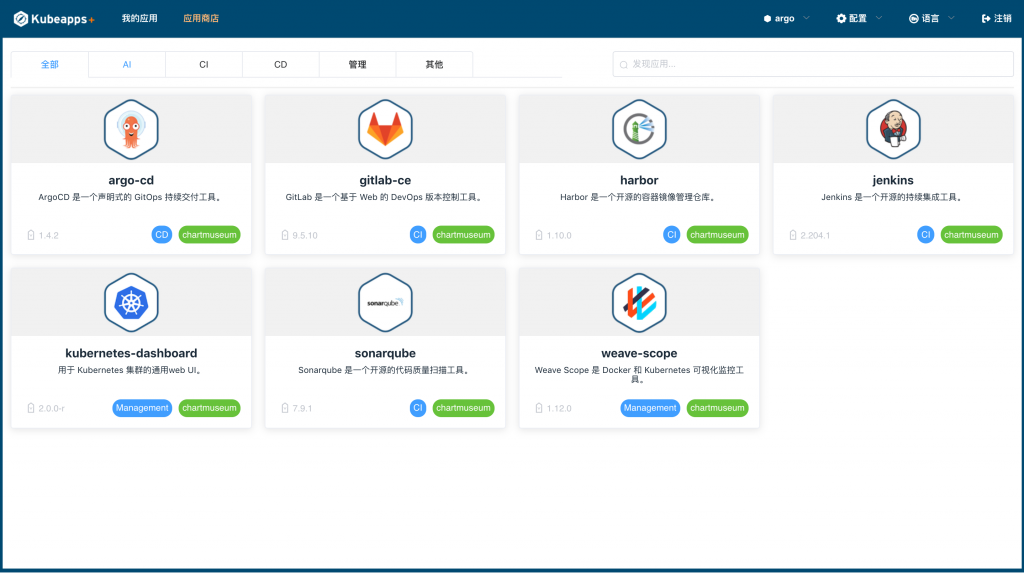Open the gitlab-ce title link
Viewport: 1024px width, 573px height.
click(385, 180)
